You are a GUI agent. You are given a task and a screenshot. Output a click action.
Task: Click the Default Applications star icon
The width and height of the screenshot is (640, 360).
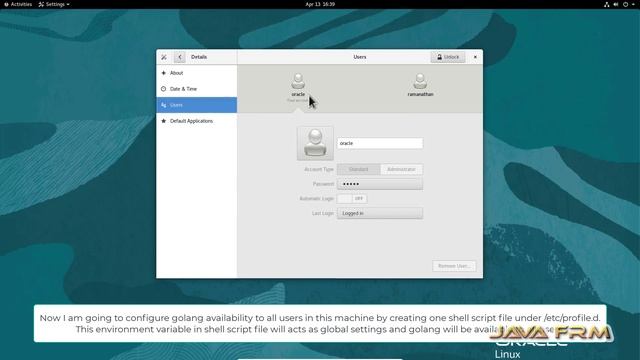(164, 121)
